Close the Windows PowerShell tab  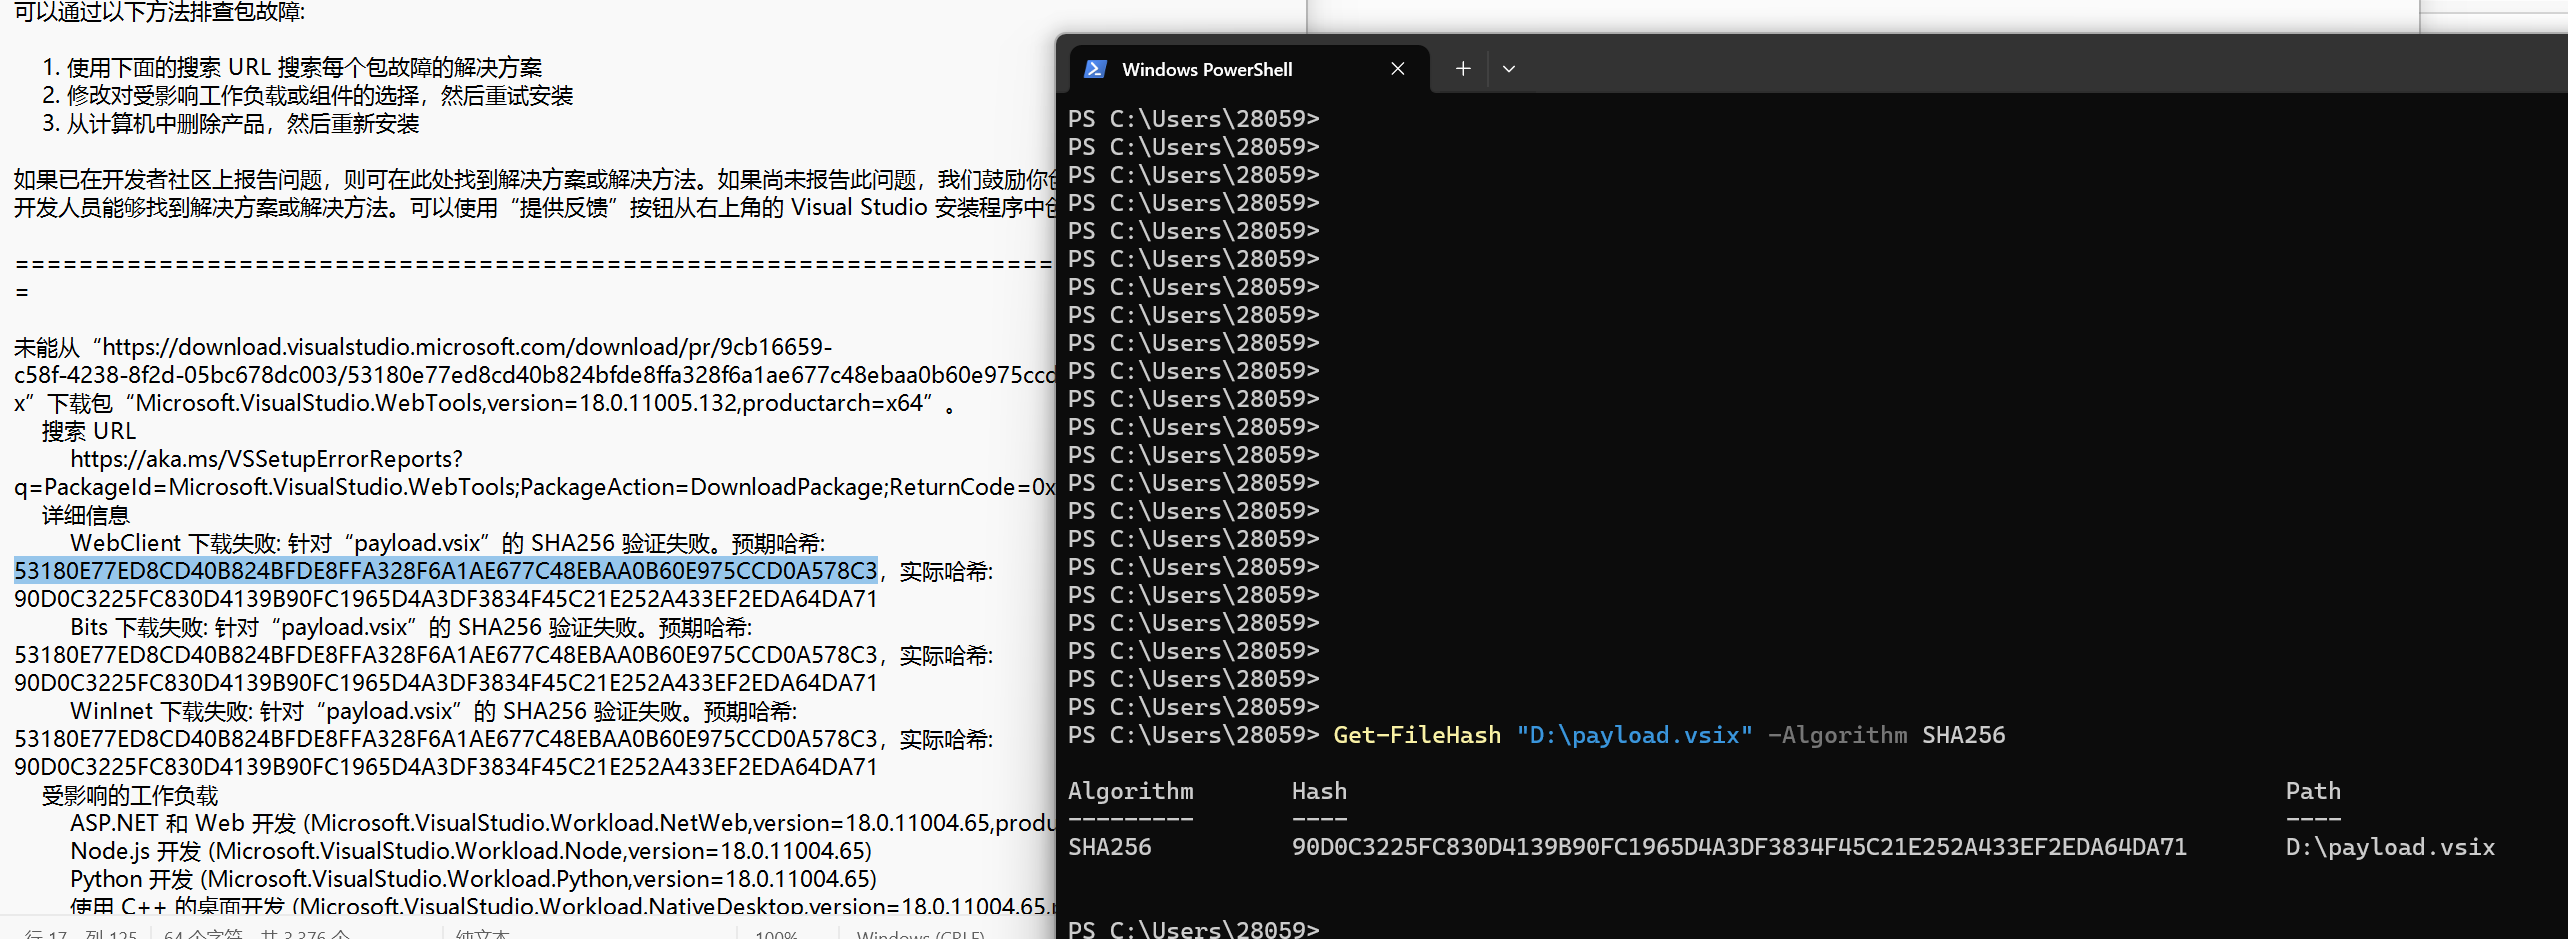(1397, 68)
